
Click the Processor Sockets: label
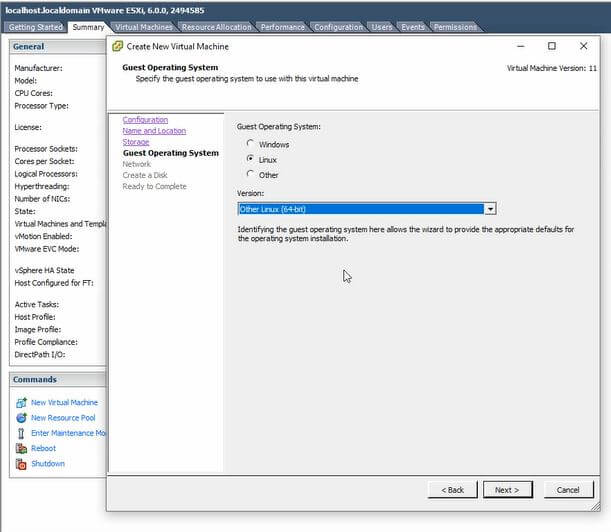click(46, 149)
